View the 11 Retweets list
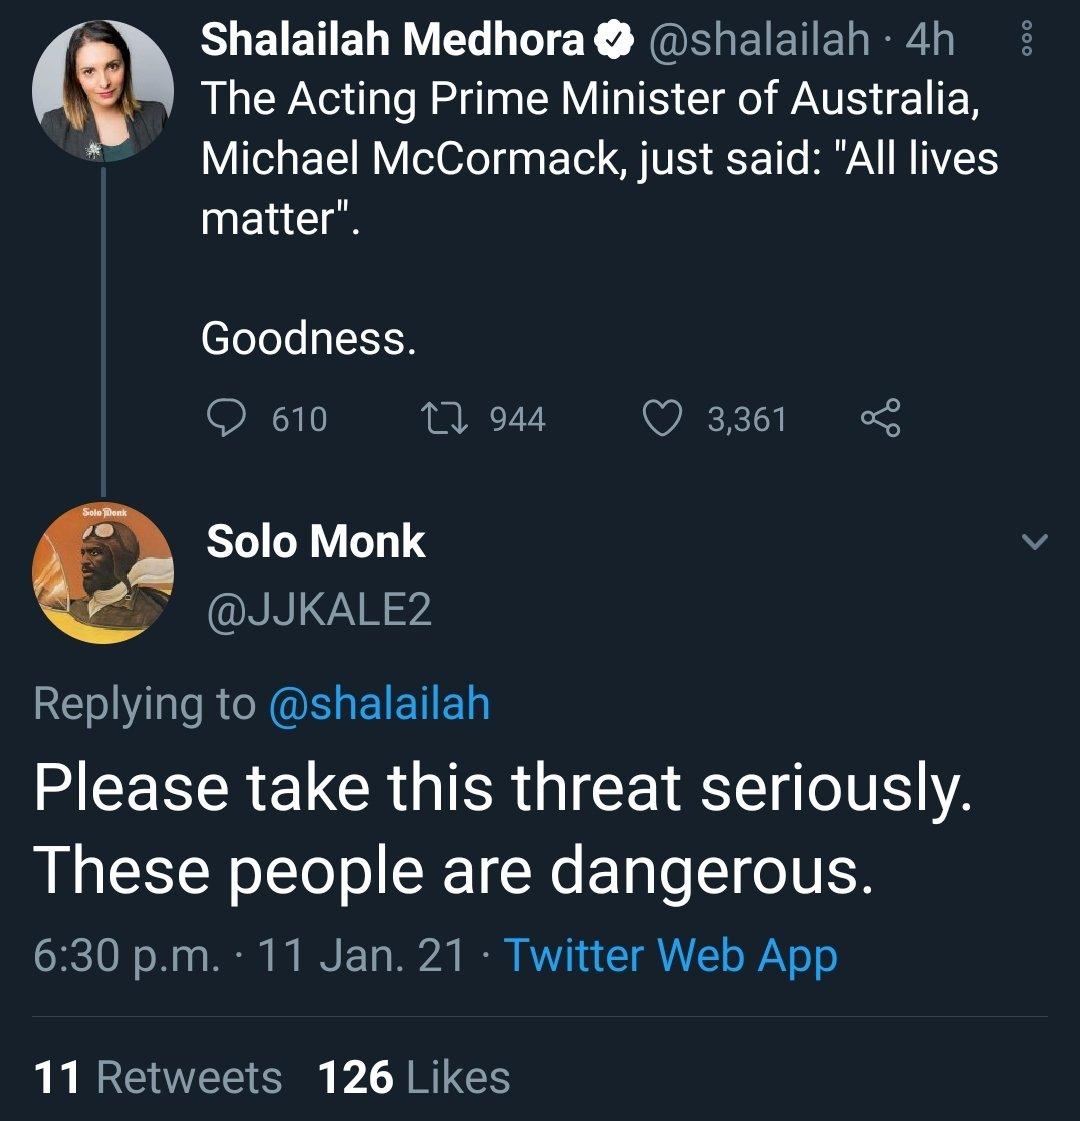The width and height of the screenshot is (1080, 1121). coord(158,1077)
